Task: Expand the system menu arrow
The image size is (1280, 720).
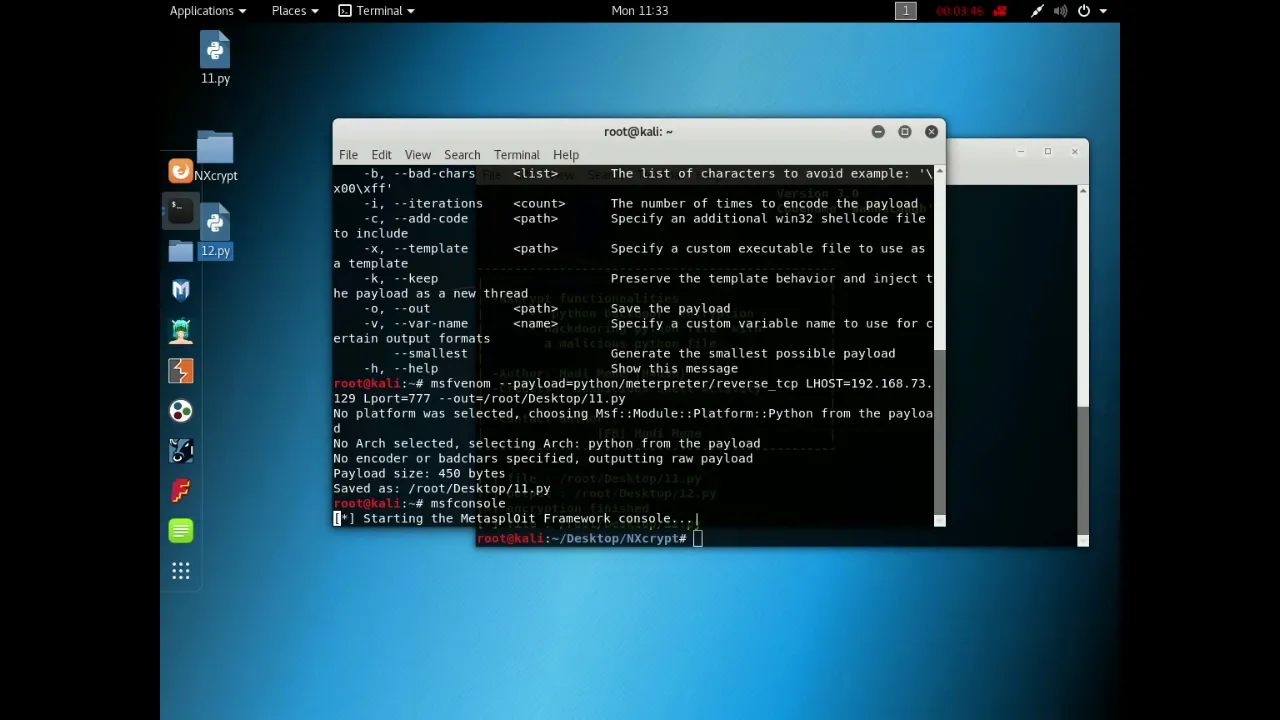Action: 1103,10
